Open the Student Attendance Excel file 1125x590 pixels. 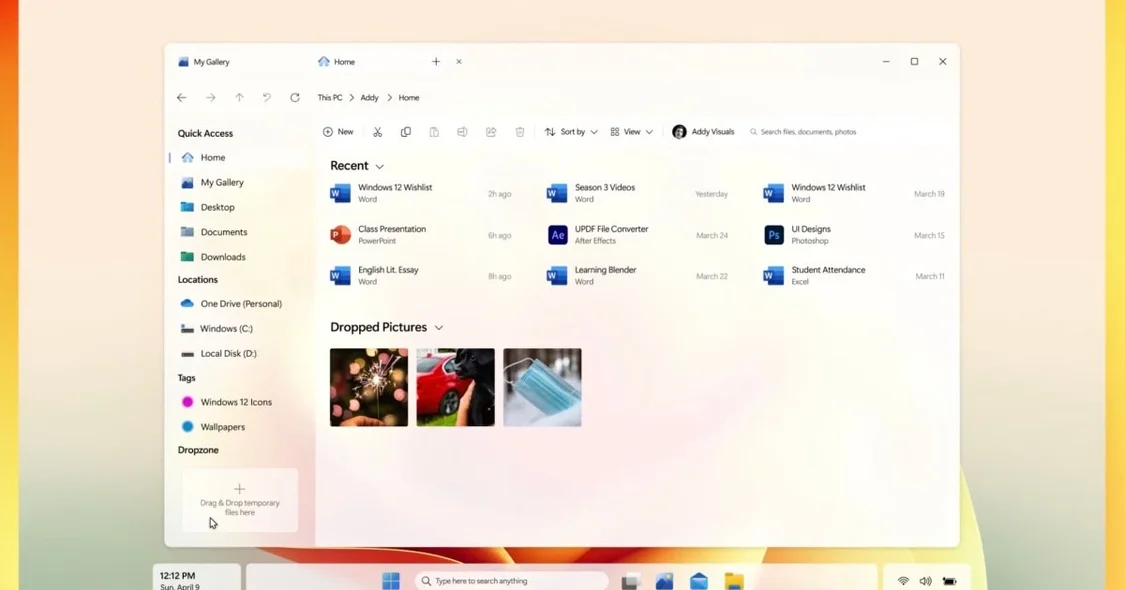(854, 276)
